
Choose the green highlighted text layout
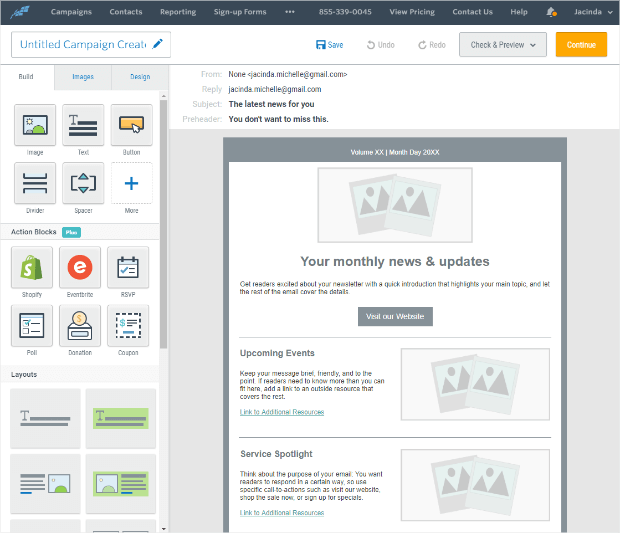tap(121, 418)
